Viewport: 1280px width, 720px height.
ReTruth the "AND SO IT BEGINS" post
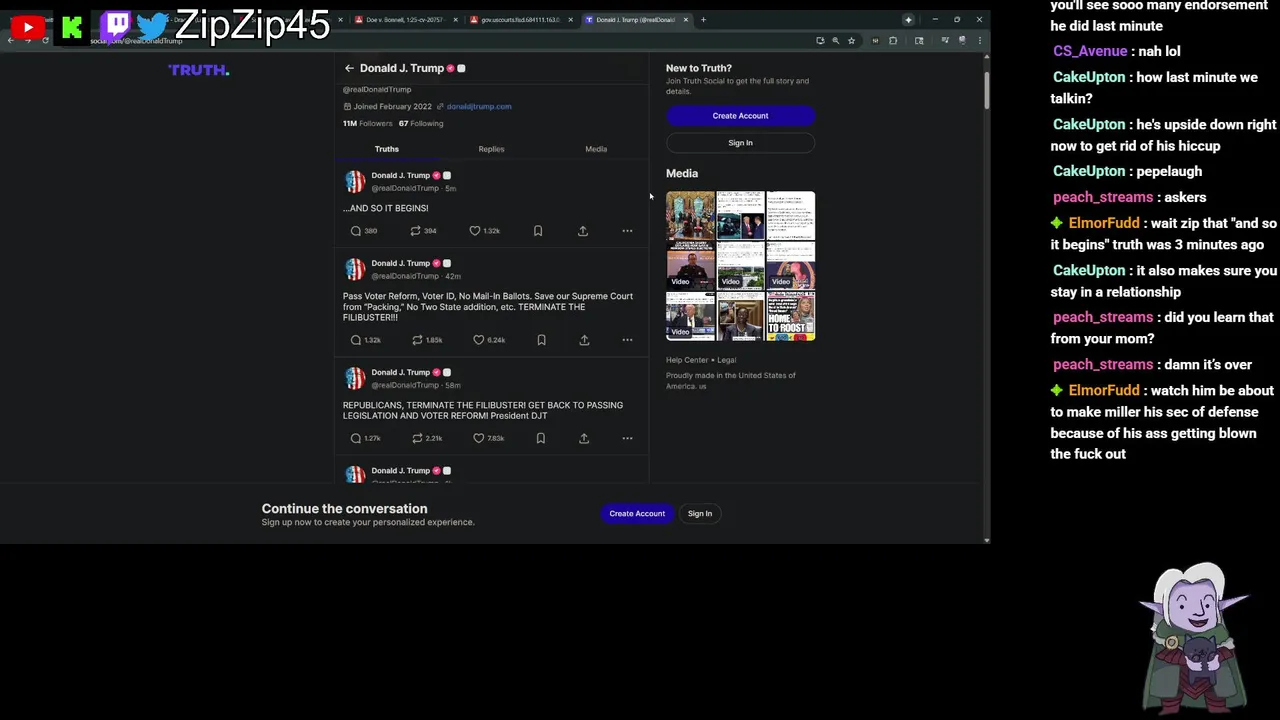coord(424,231)
